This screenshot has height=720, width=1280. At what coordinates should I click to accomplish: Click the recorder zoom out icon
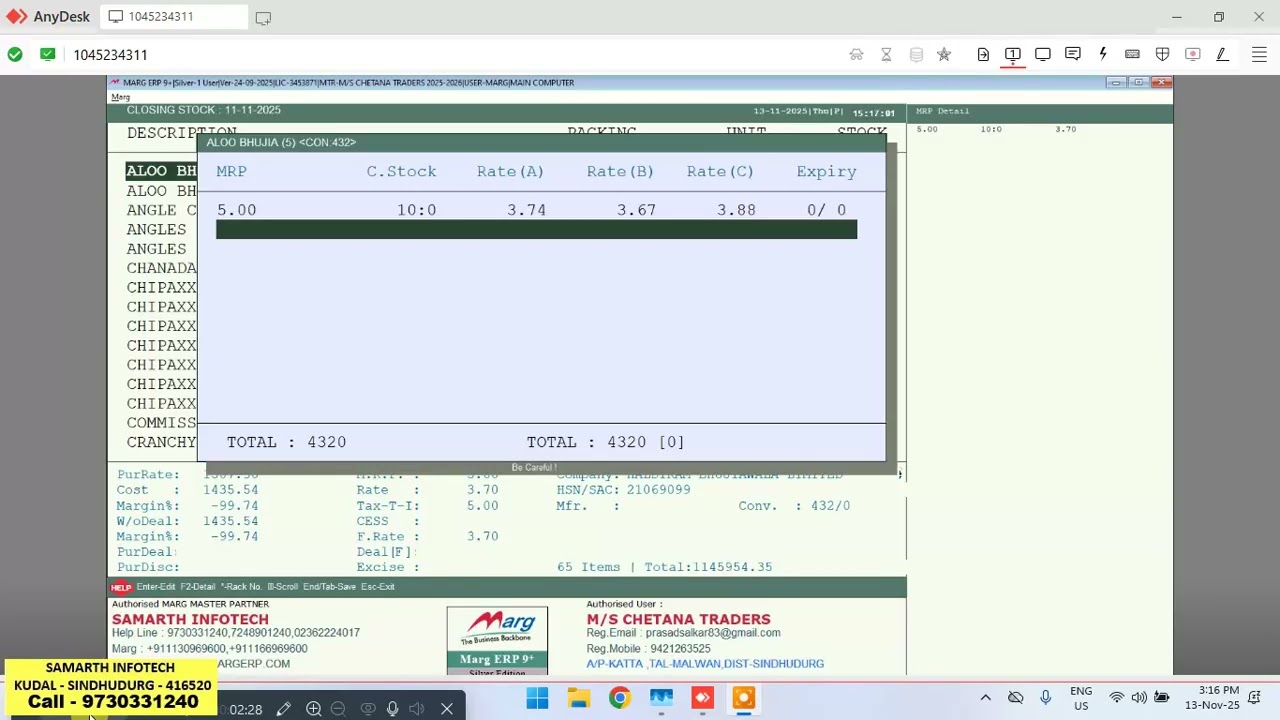[338, 709]
